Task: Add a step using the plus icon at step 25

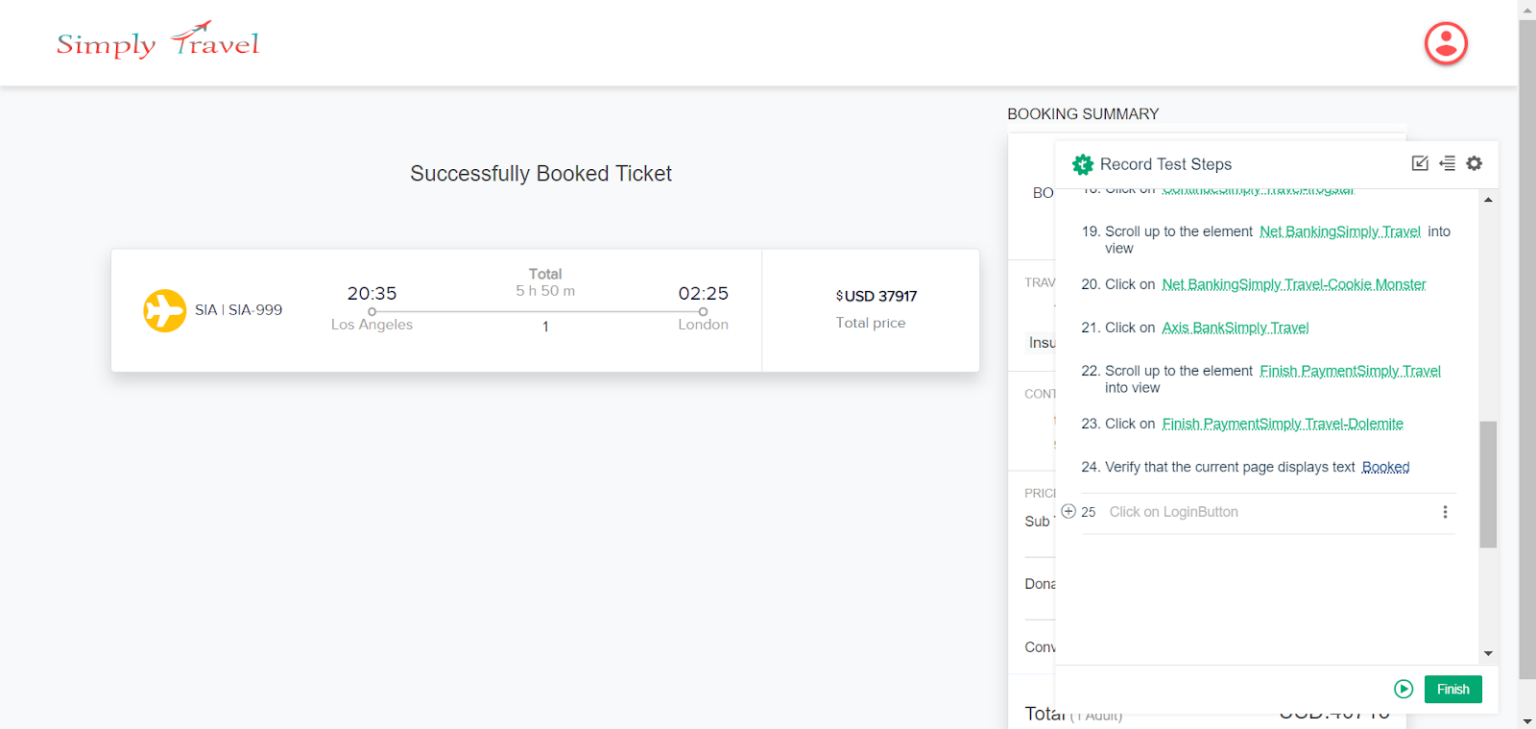Action: (x=1068, y=511)
